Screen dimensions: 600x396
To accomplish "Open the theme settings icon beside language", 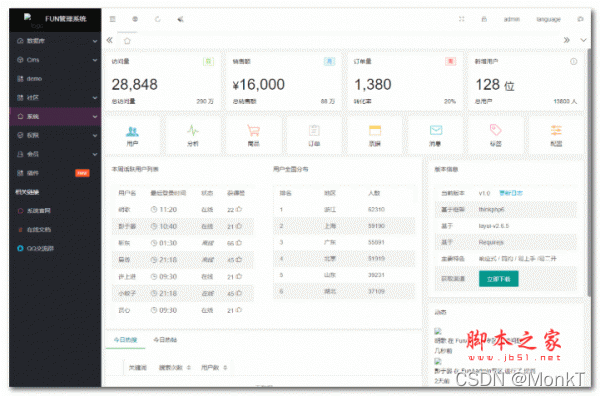I will [580, 19].
